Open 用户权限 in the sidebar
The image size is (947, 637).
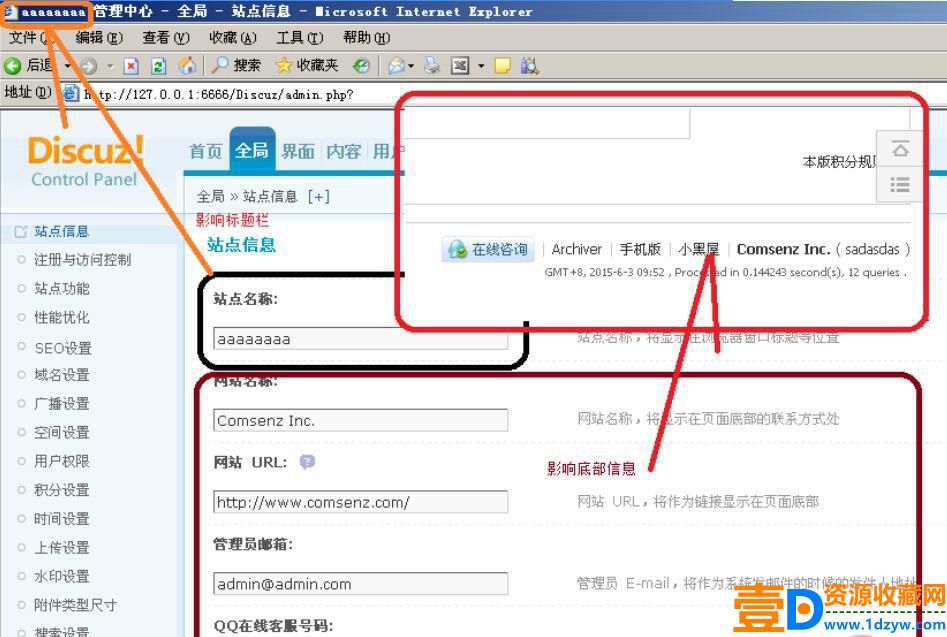[61, 461]
